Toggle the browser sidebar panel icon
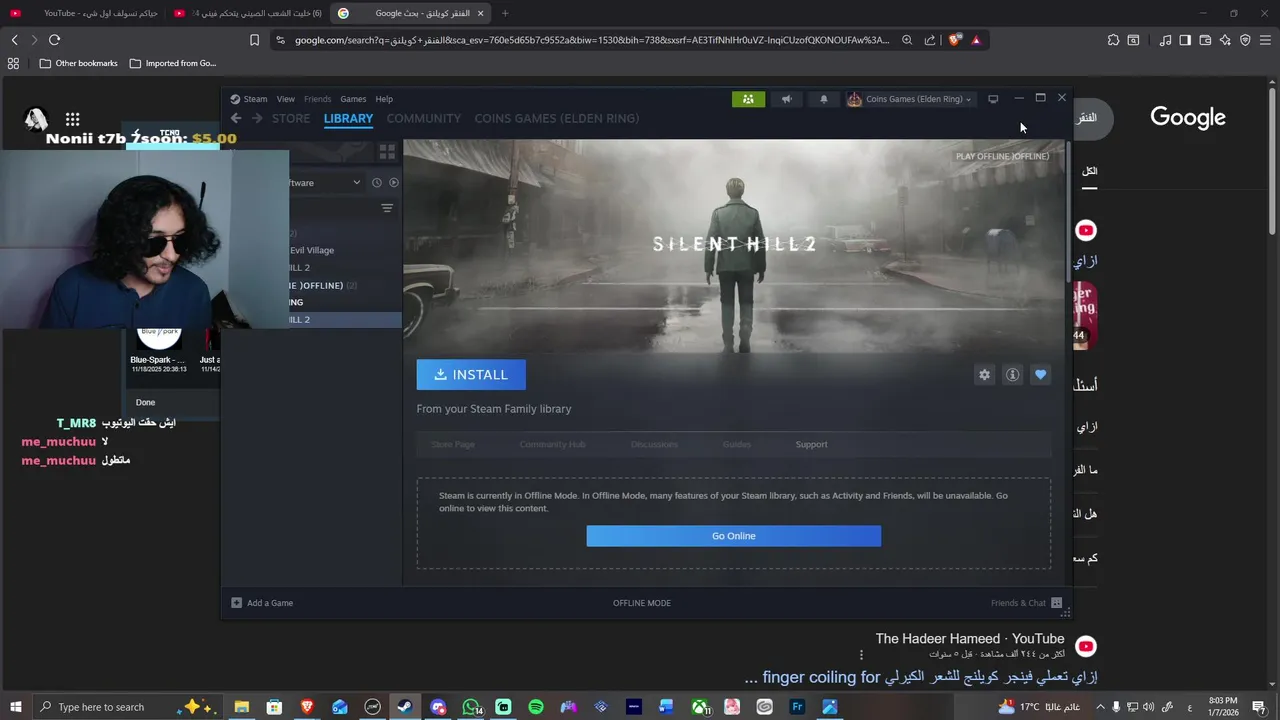This screenshot has width=1280, height=720. [x=1185, y=40]
